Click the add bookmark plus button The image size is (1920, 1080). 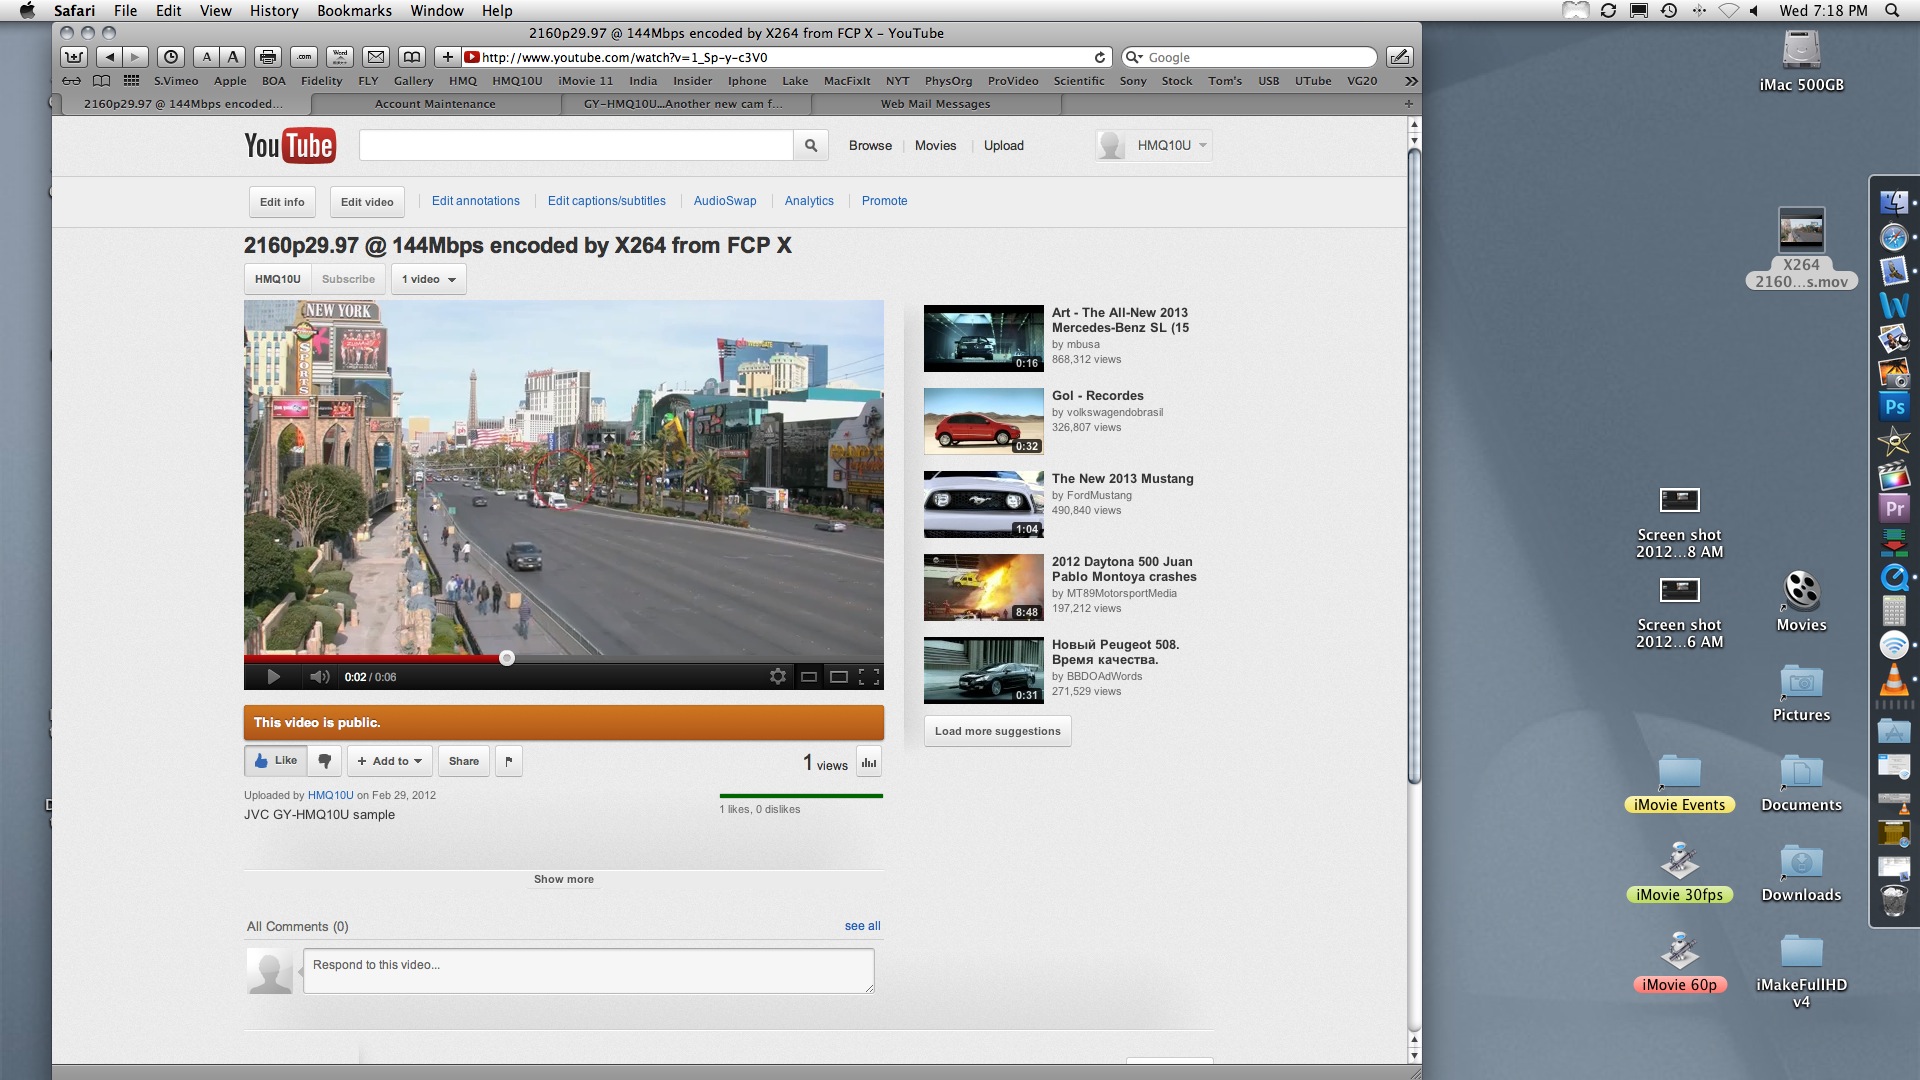coord(448,57)
